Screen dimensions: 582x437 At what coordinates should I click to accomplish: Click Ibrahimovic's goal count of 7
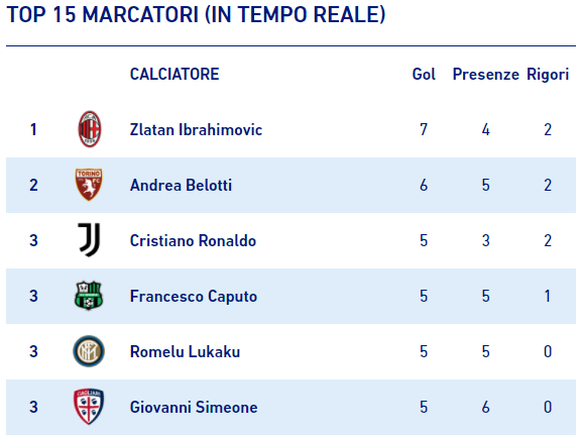coord(424,130)
